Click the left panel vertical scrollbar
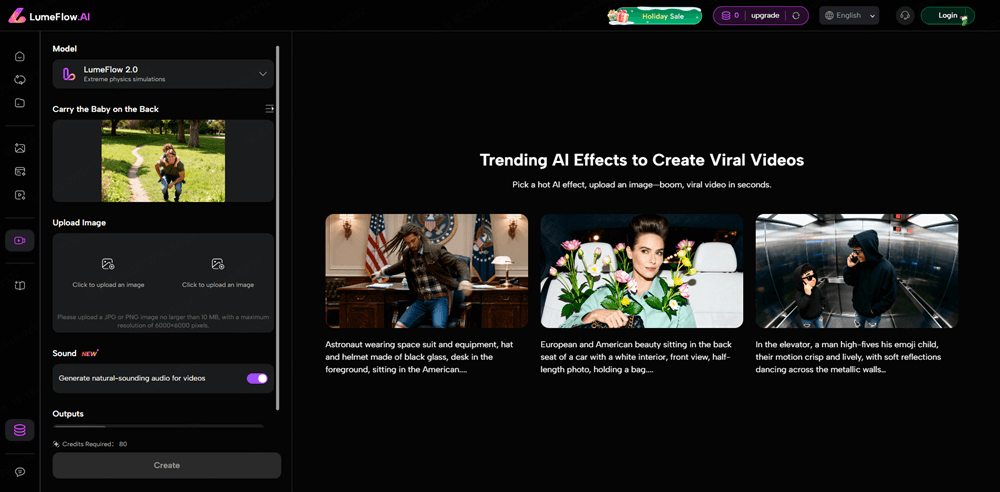 (277, 227)
